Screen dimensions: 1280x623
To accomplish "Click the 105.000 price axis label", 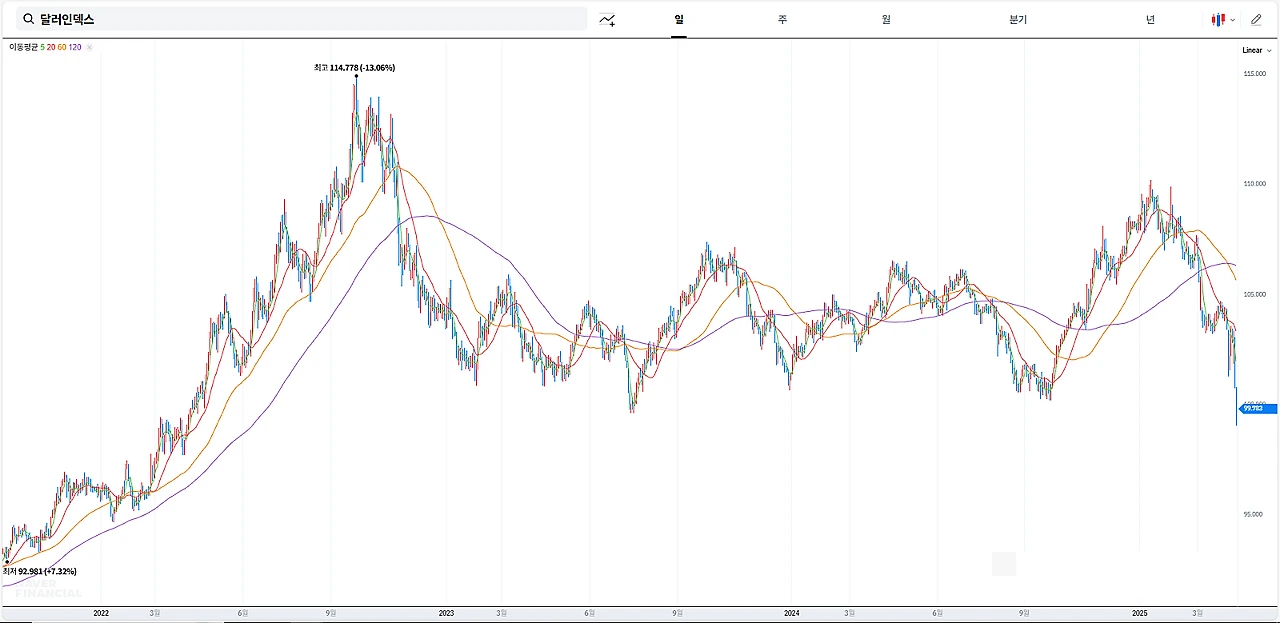I will point(1254,294).
